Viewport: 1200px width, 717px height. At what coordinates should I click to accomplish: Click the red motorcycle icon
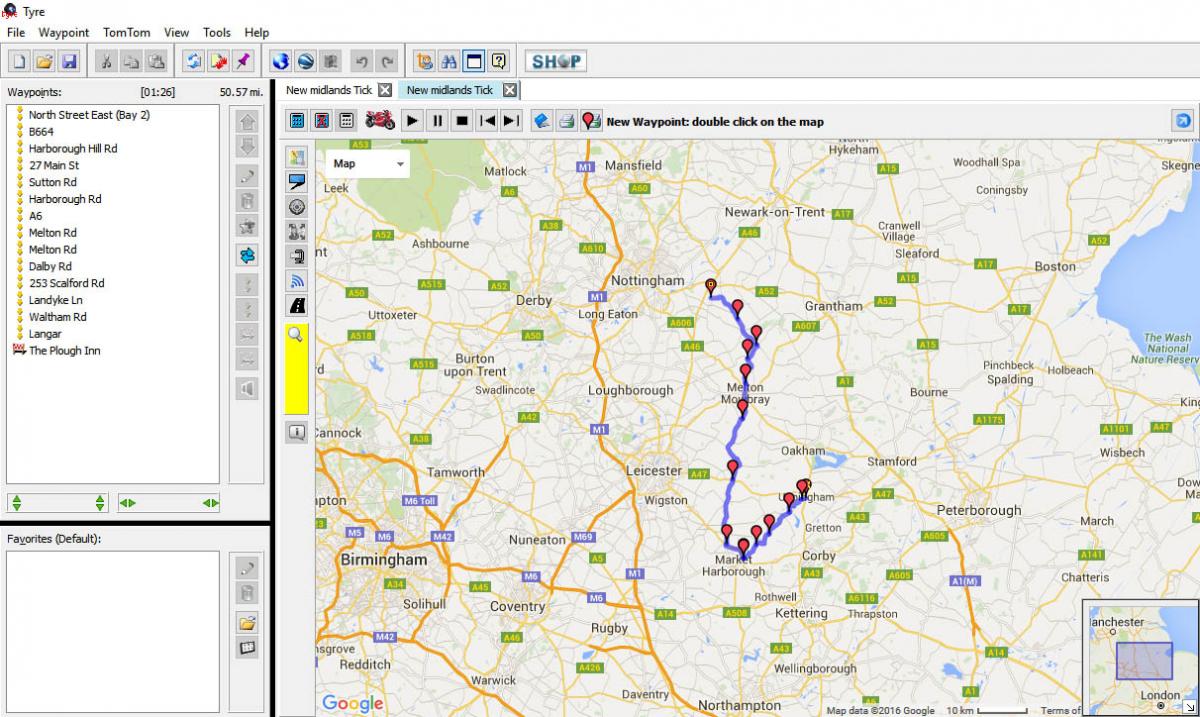pos(380,121)
